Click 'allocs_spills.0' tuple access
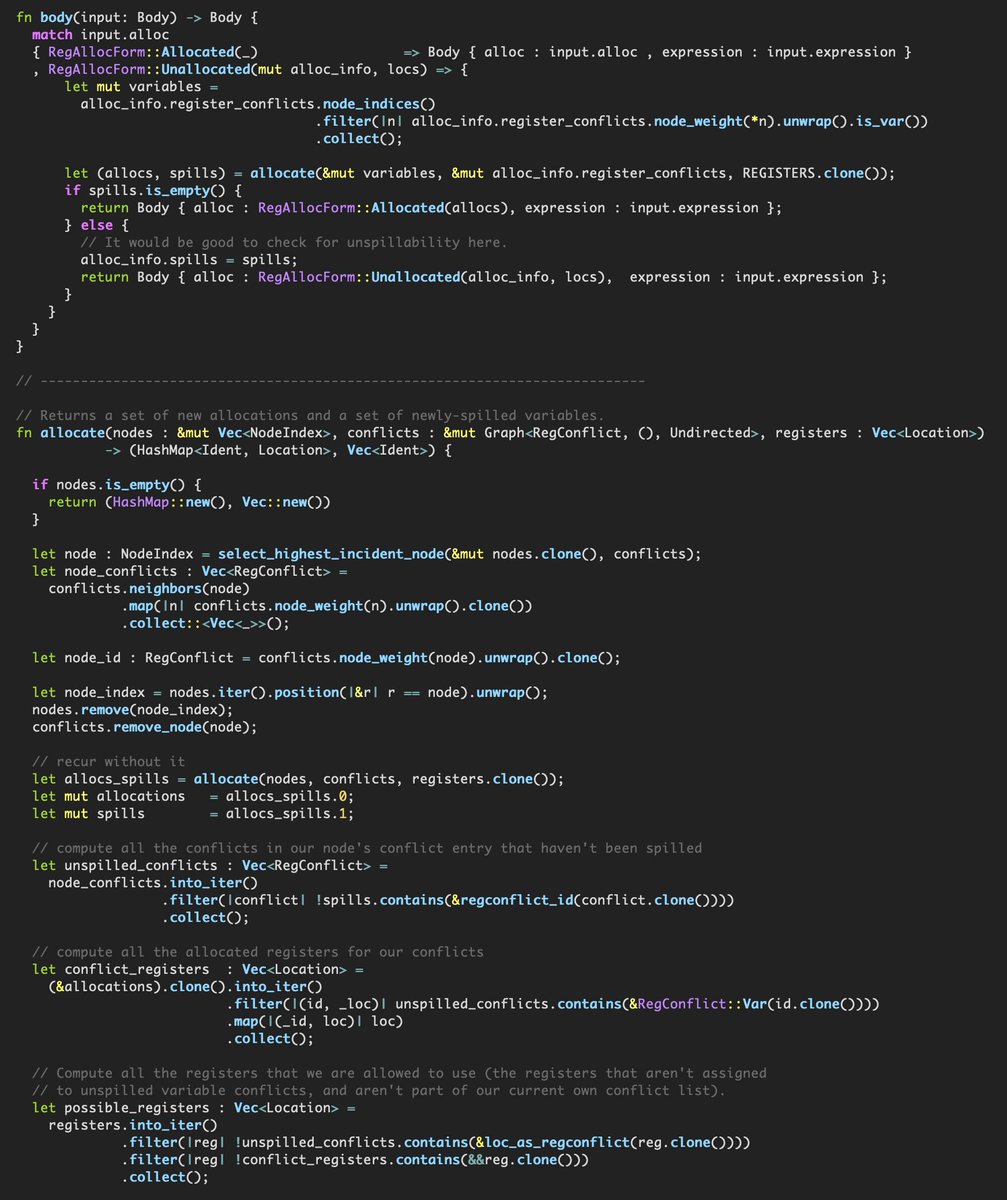 (x=286, y=796)
